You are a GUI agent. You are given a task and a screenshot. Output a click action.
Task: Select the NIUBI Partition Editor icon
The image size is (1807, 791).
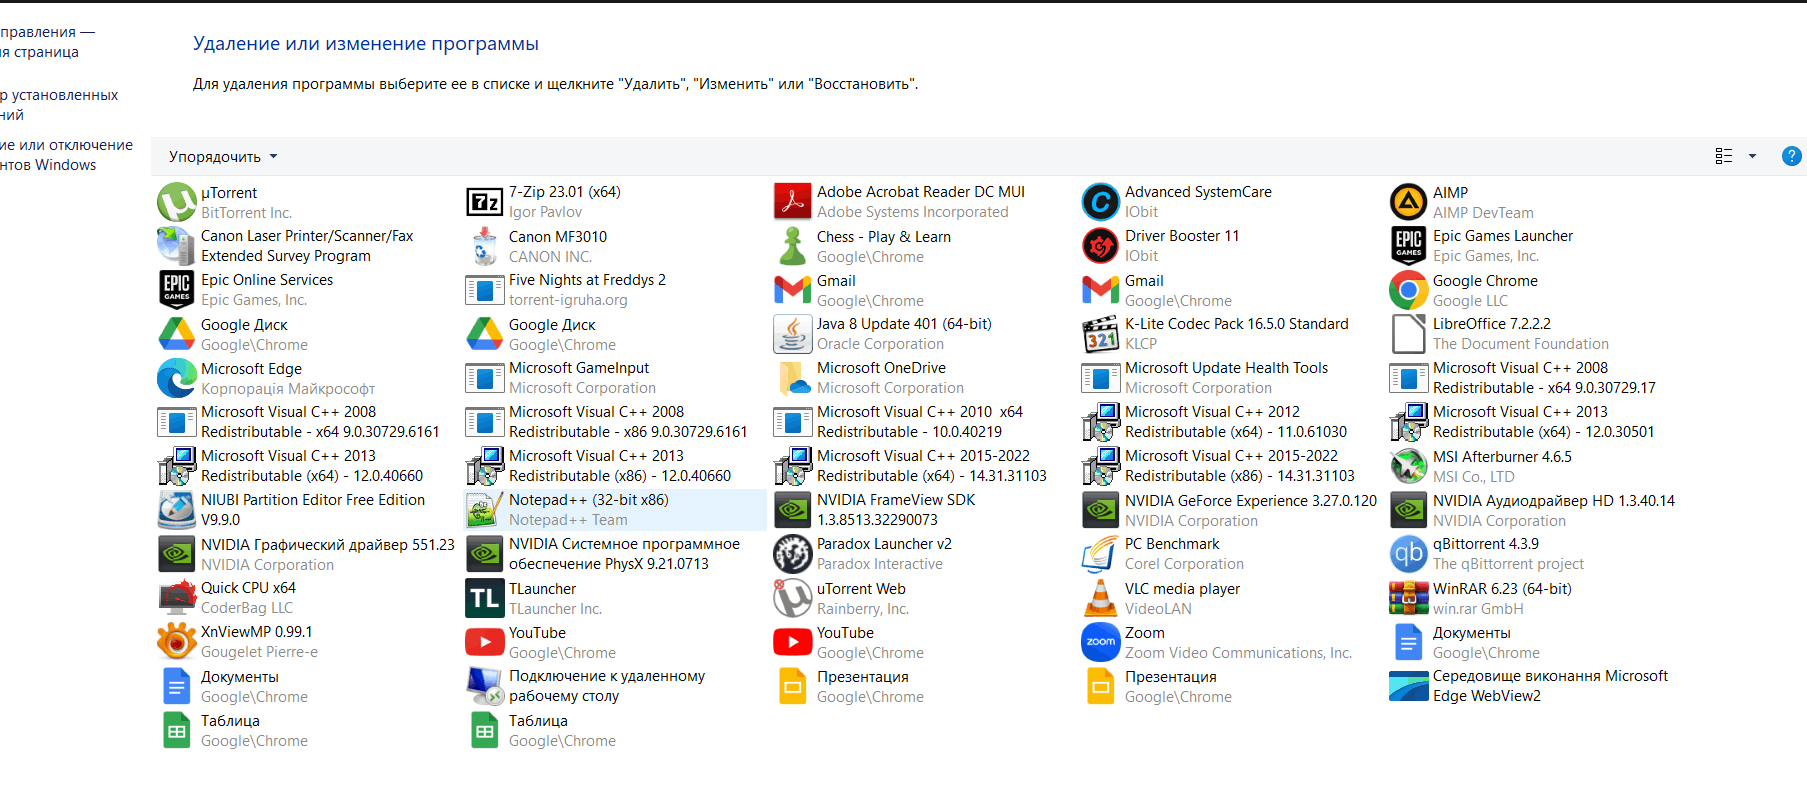coord(177,510)
